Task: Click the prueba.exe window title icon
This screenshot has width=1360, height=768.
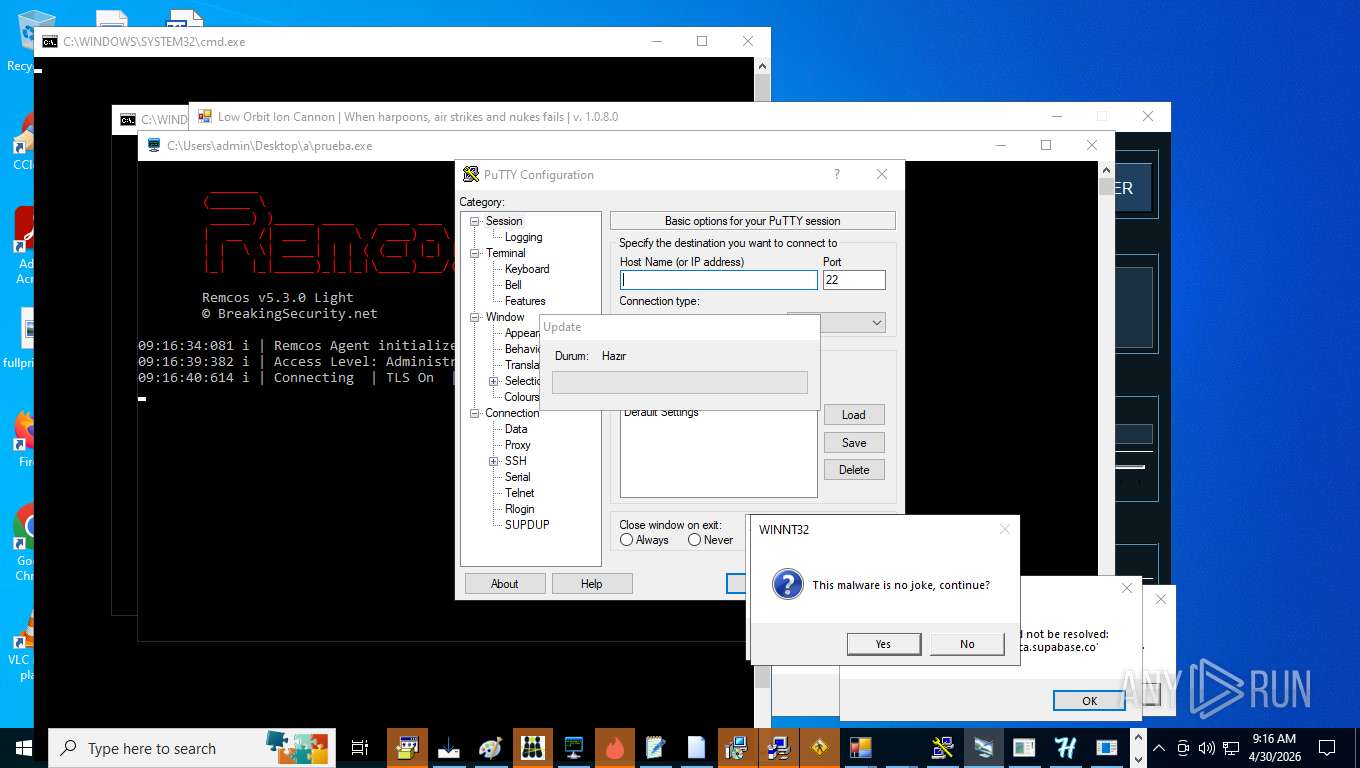Action: (154, 145)
